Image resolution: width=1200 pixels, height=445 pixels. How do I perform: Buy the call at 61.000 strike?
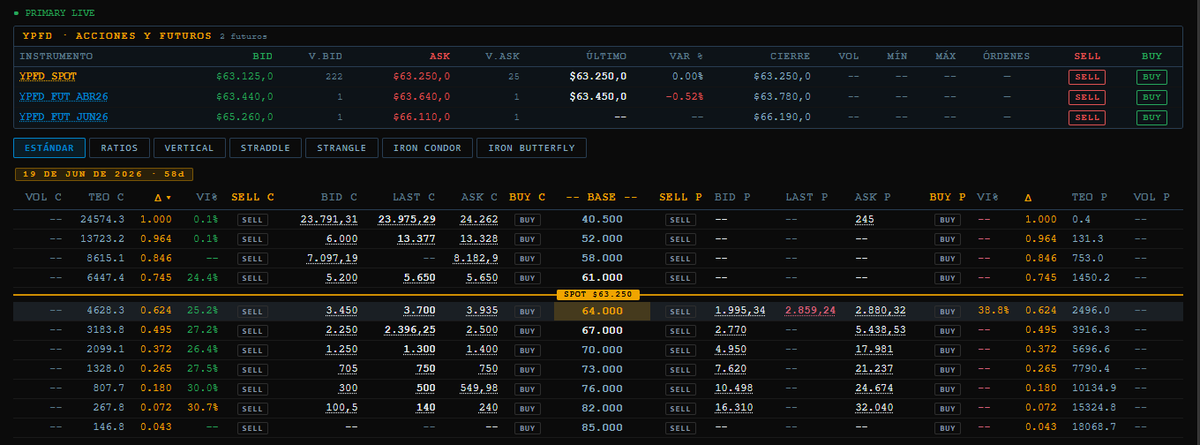[x=528, y=276]
